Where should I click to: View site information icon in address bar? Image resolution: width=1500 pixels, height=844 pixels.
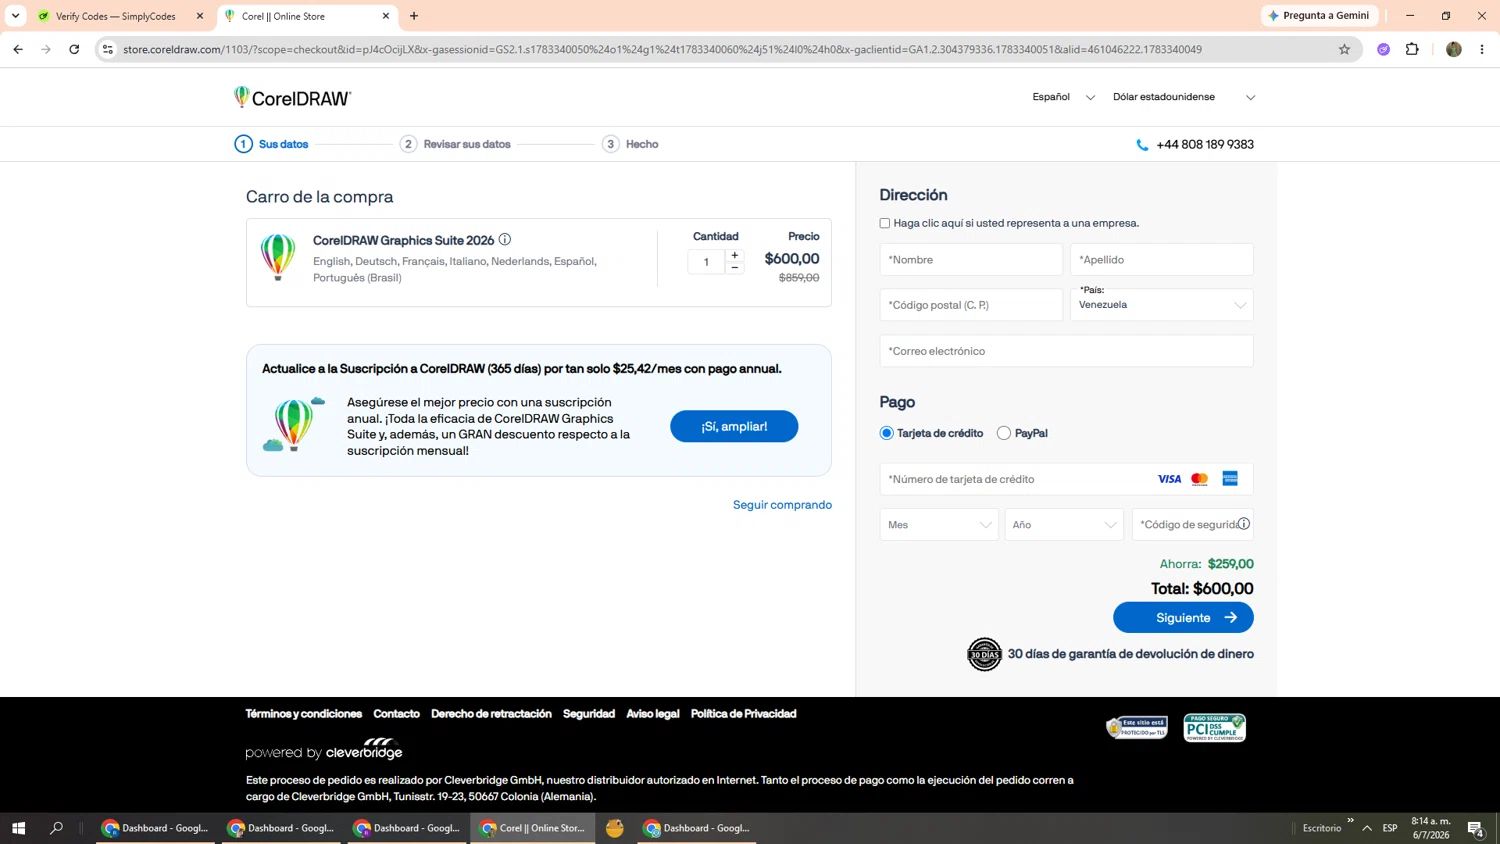click(108, 49)
